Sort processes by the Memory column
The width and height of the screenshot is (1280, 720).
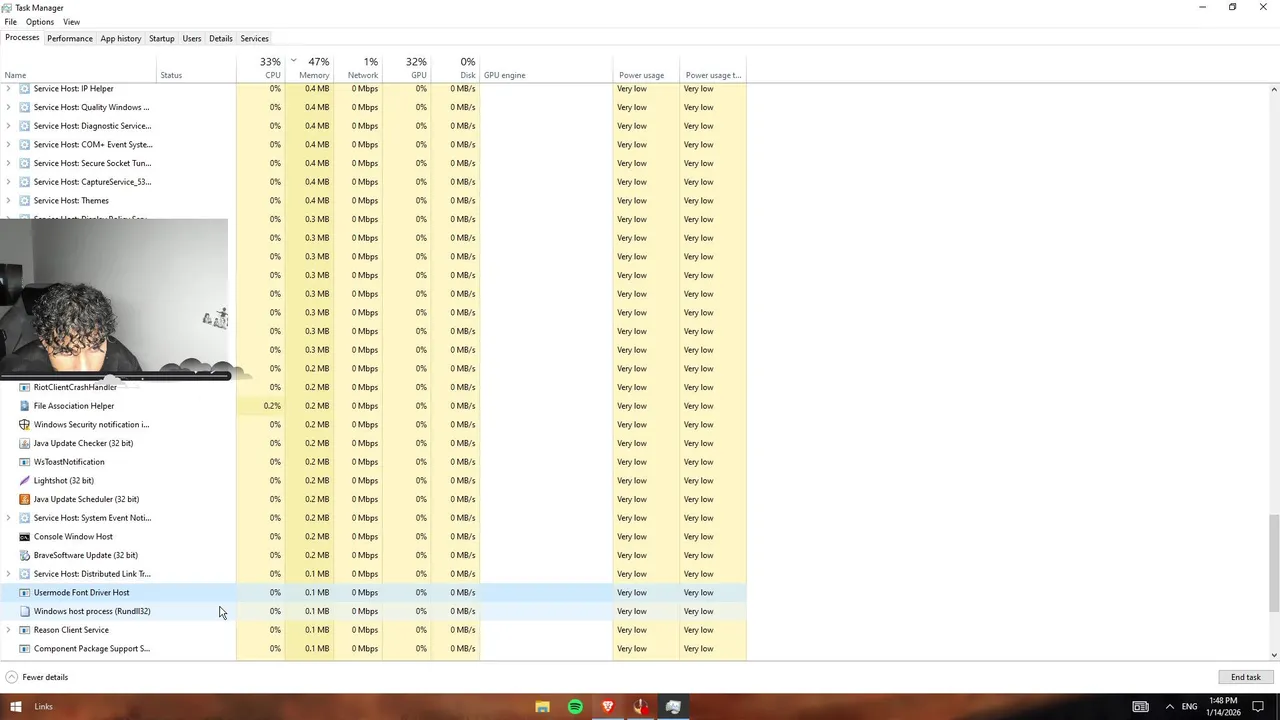point(310,68)
